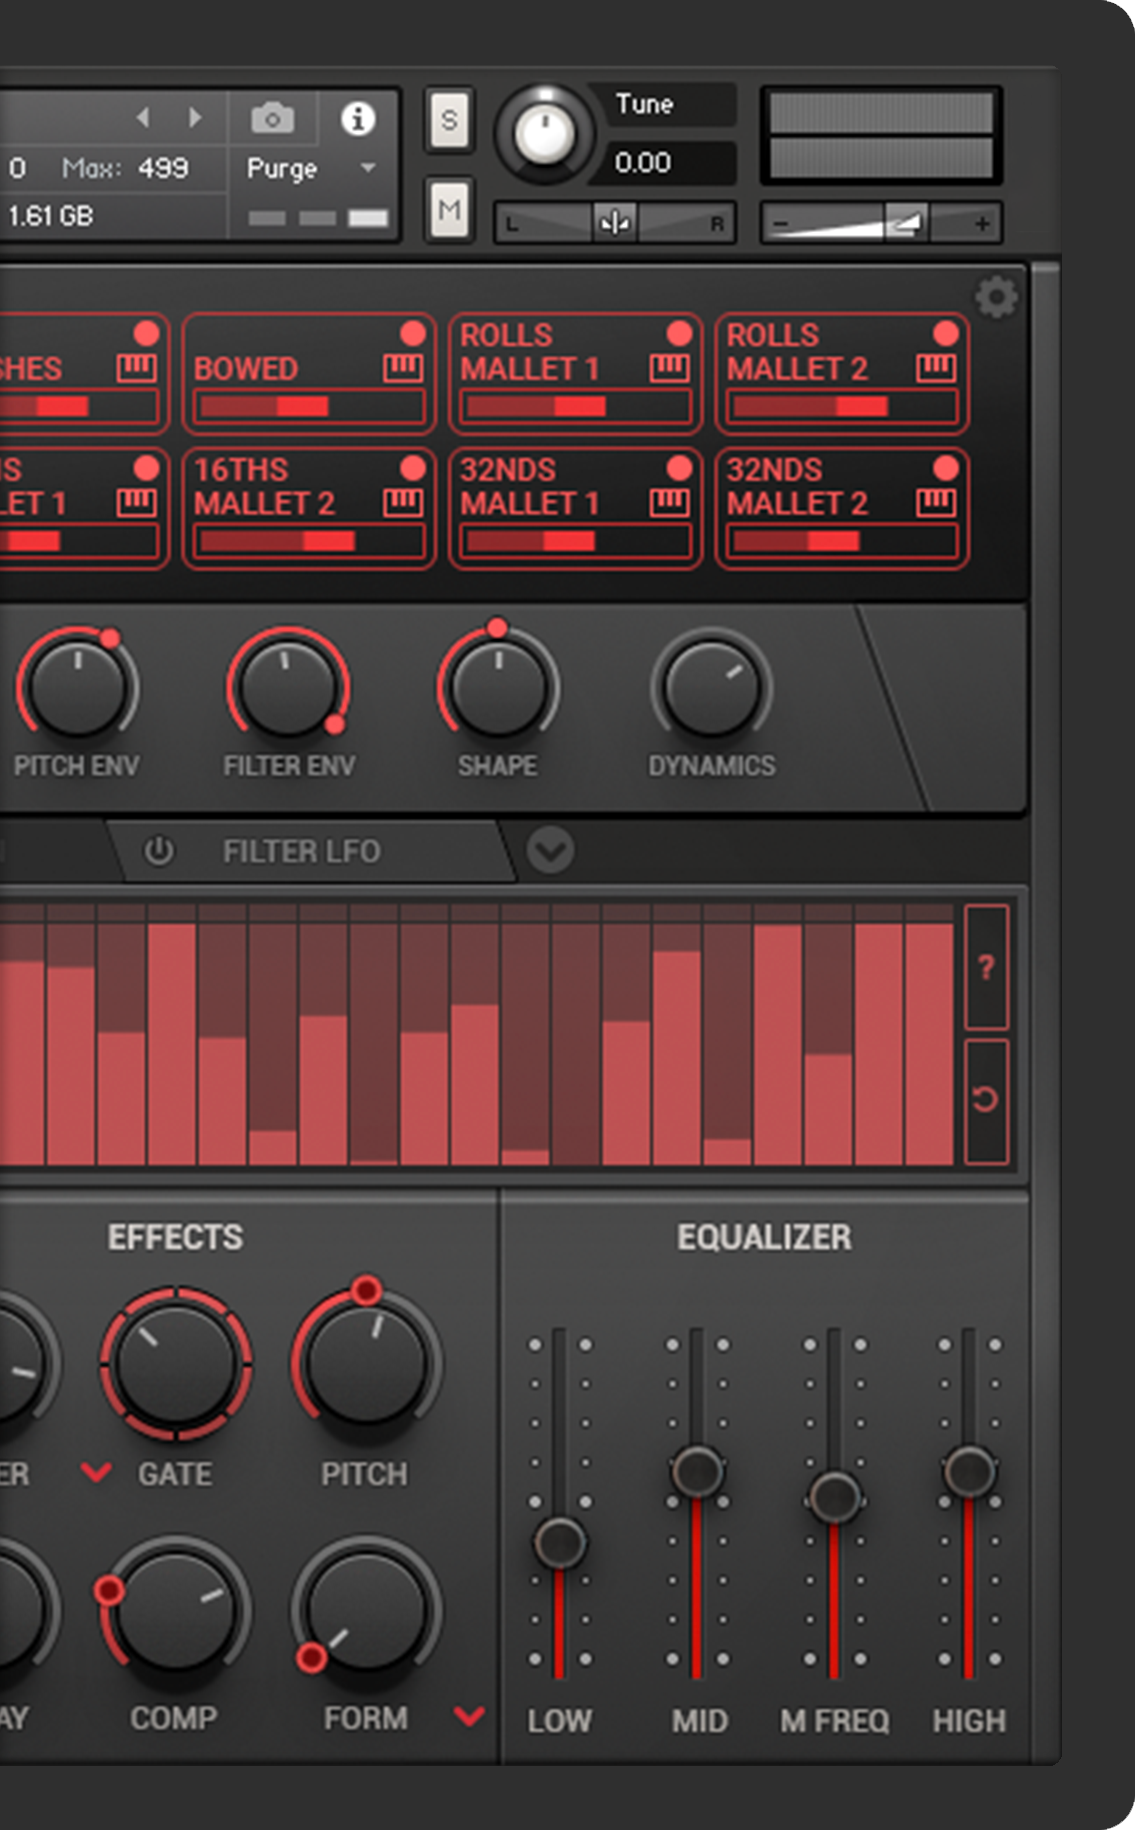
Task: Toggle ROLLS MALLET 2 red dot
Action: click(946, 333)
